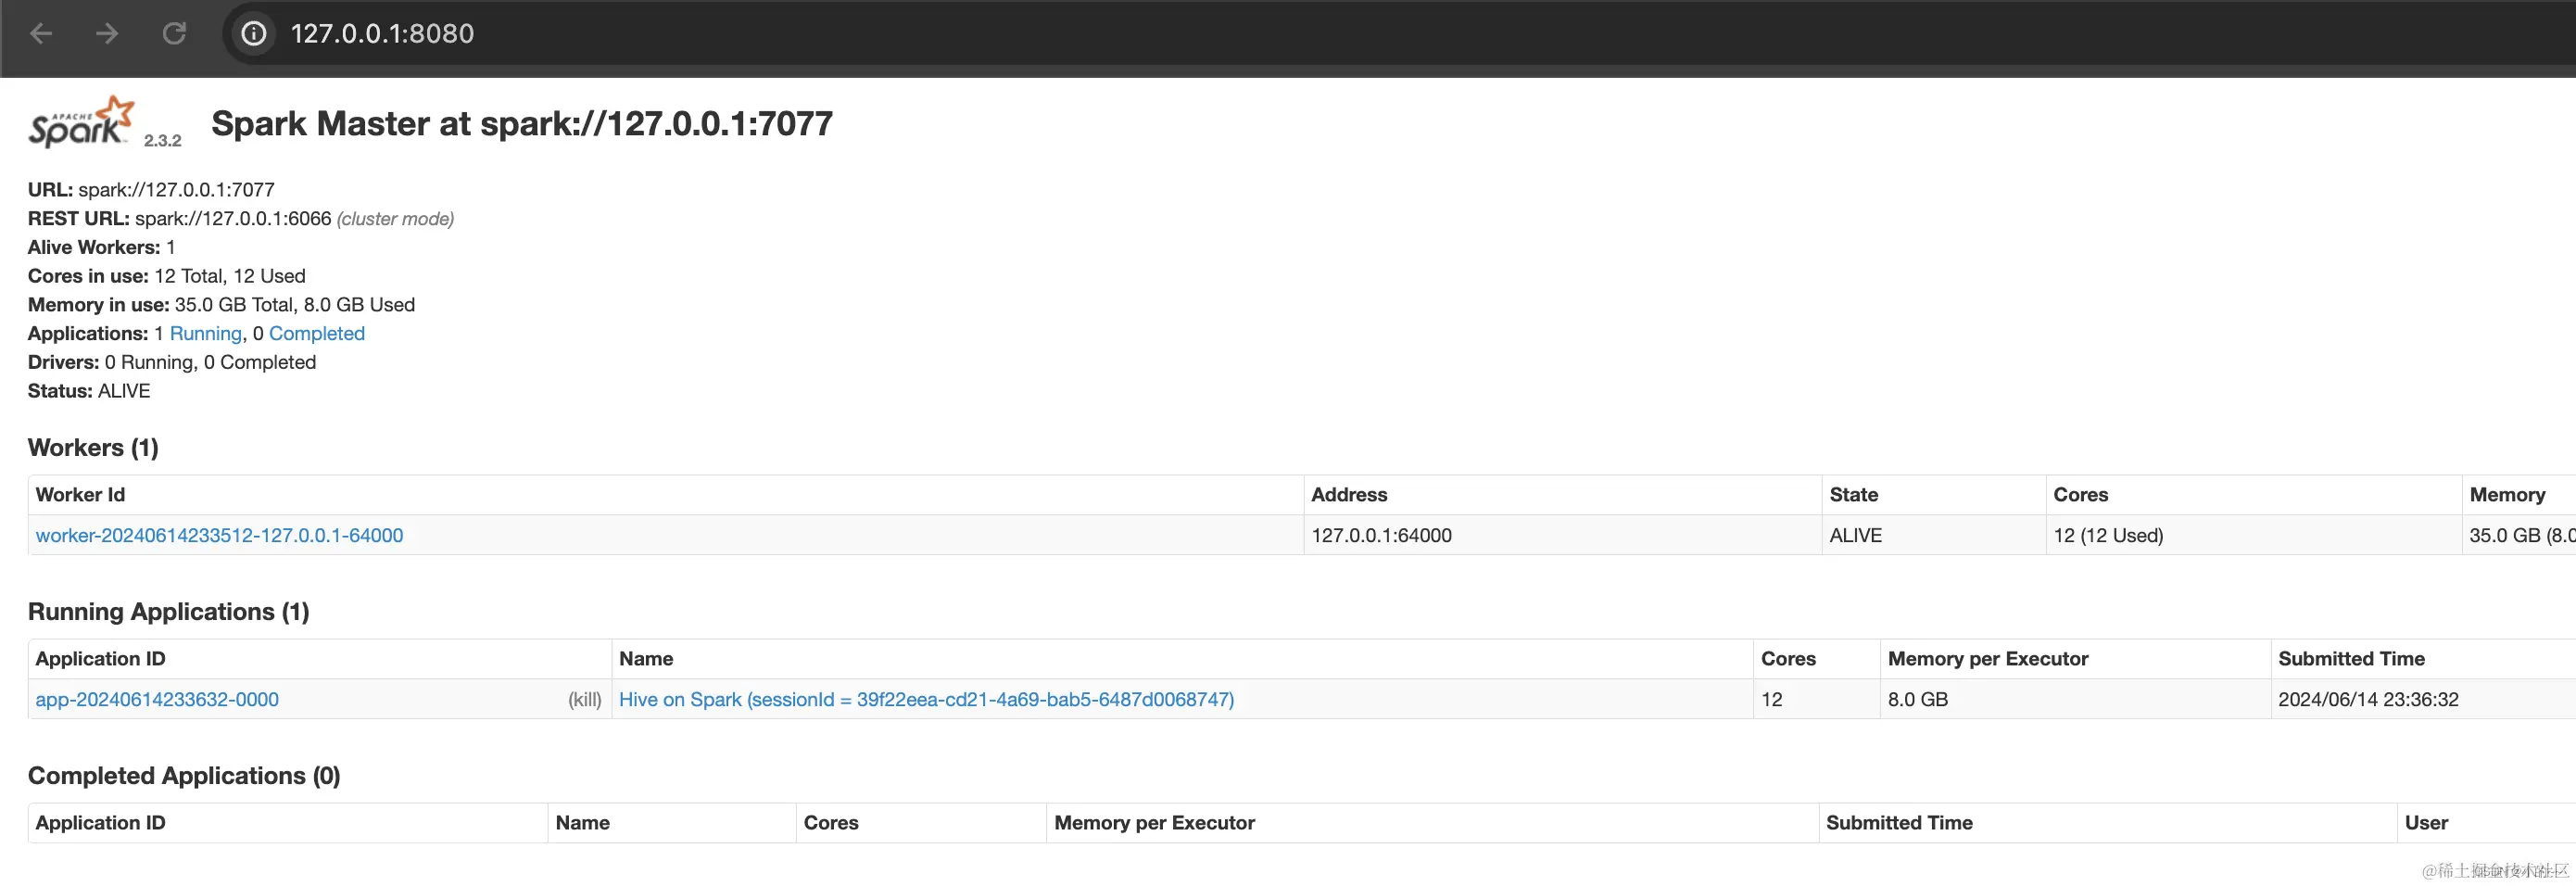
Task: Select the Memory in use summary line
Action: click(x=221, y=304)
